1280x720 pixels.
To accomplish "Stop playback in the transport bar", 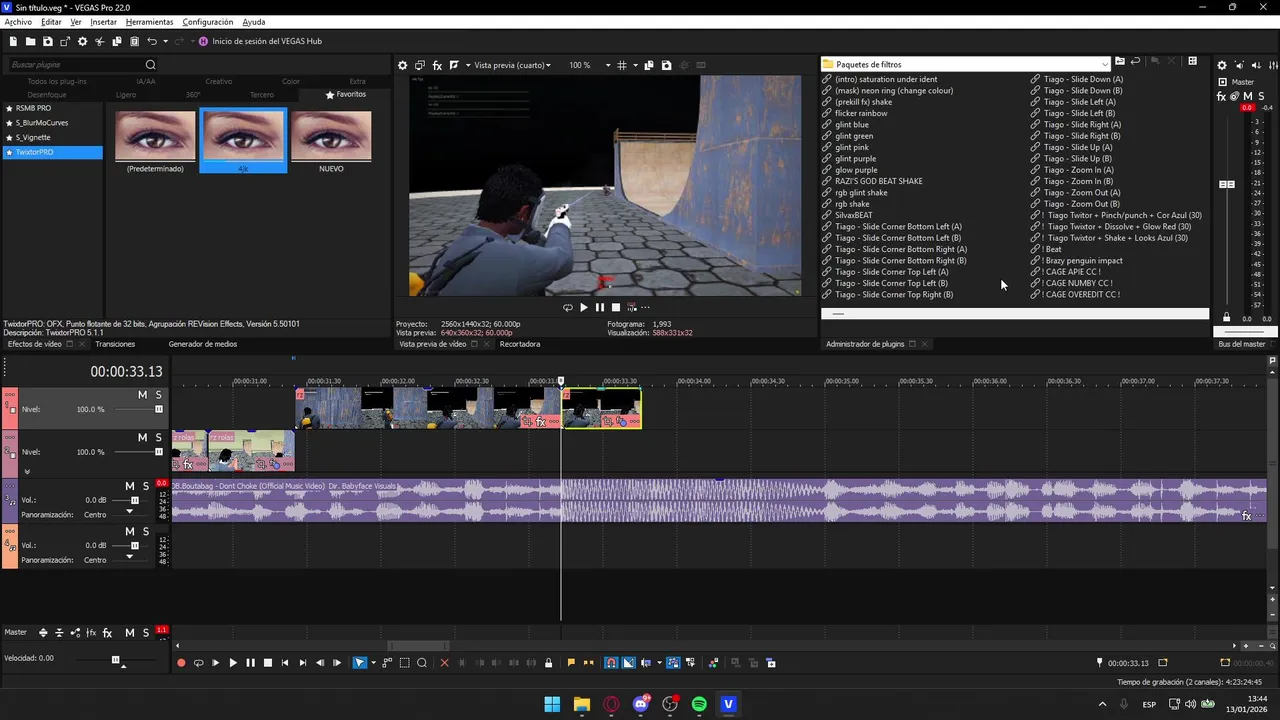I will 267,663.
